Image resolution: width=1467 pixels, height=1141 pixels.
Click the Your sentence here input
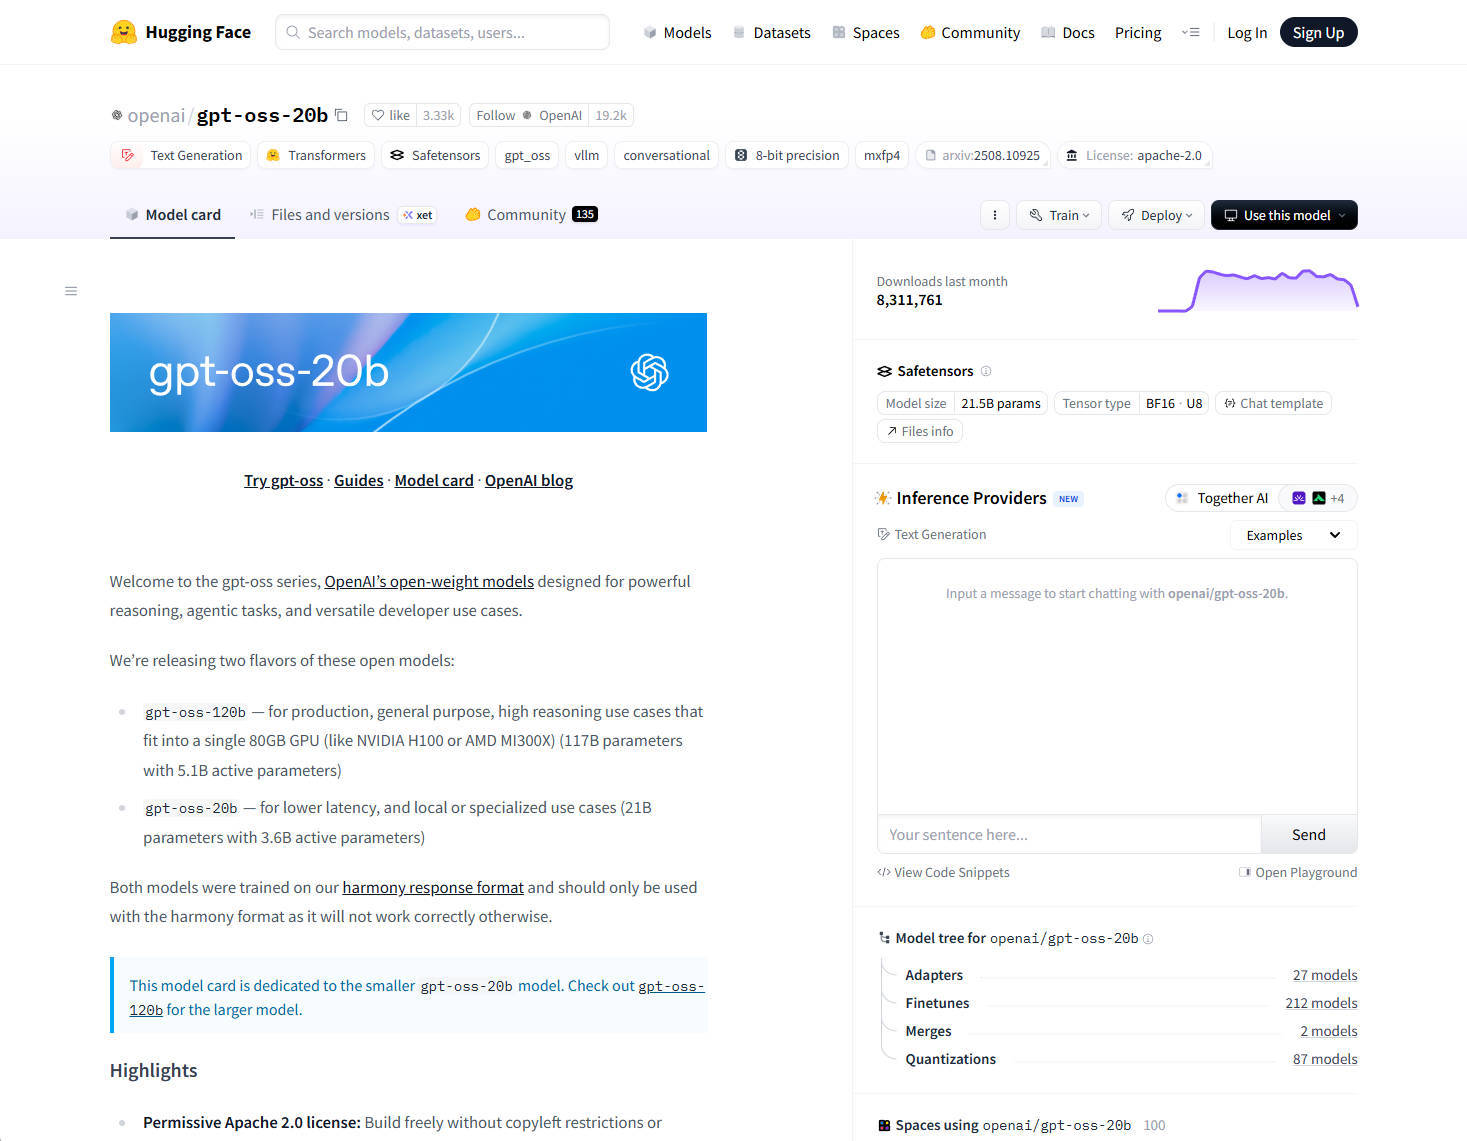1069,834
